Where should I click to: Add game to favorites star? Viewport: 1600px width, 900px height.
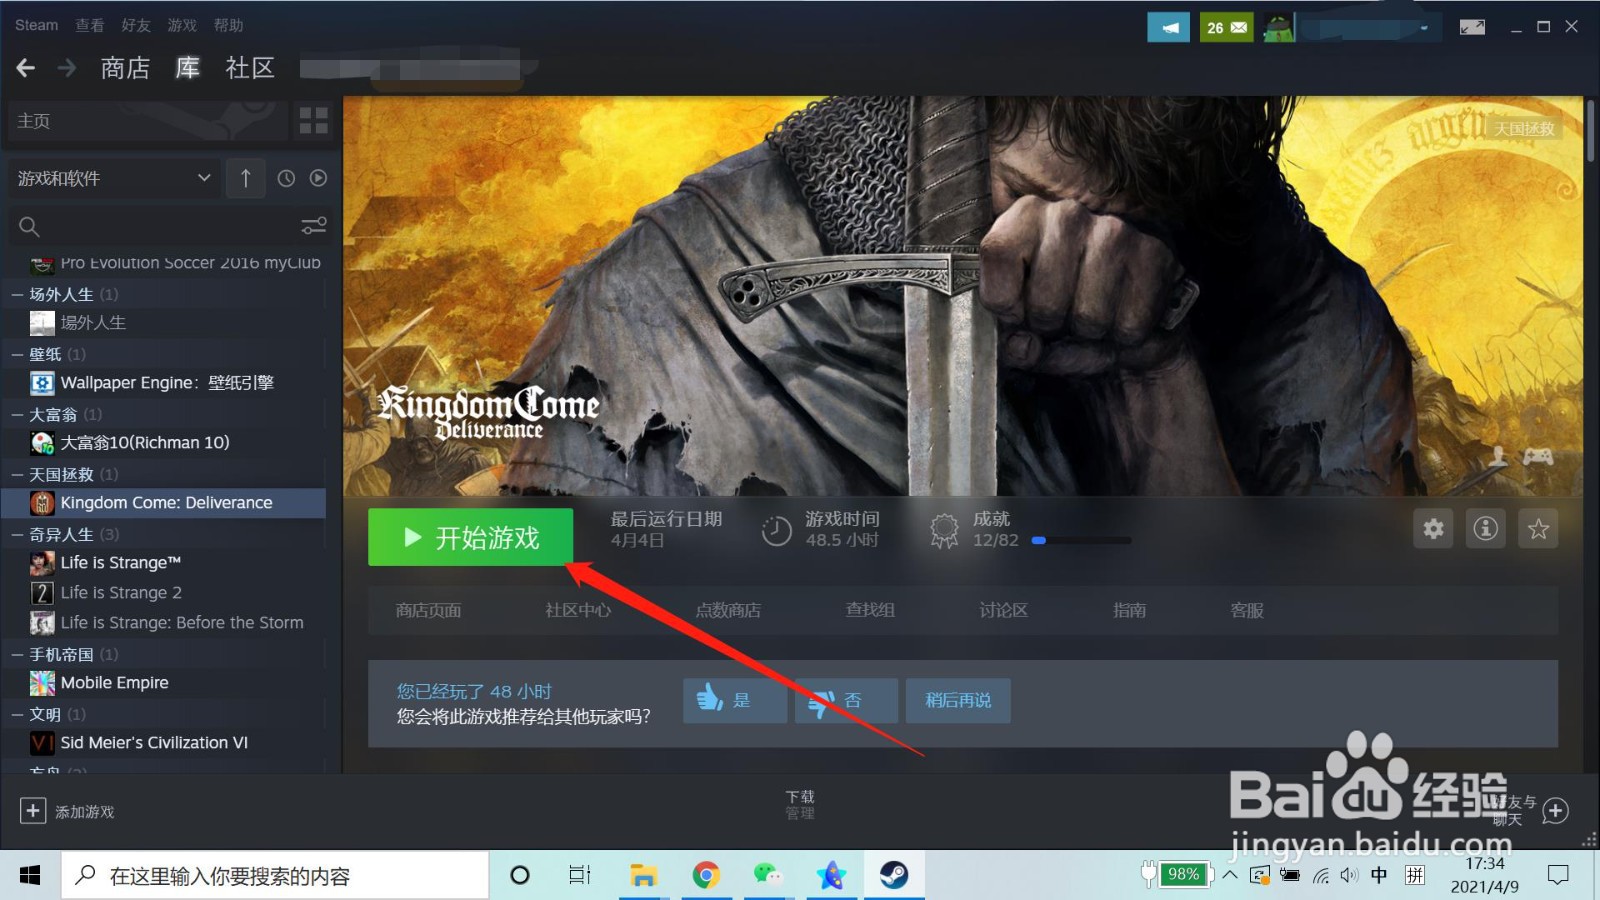pos(1538,528)
